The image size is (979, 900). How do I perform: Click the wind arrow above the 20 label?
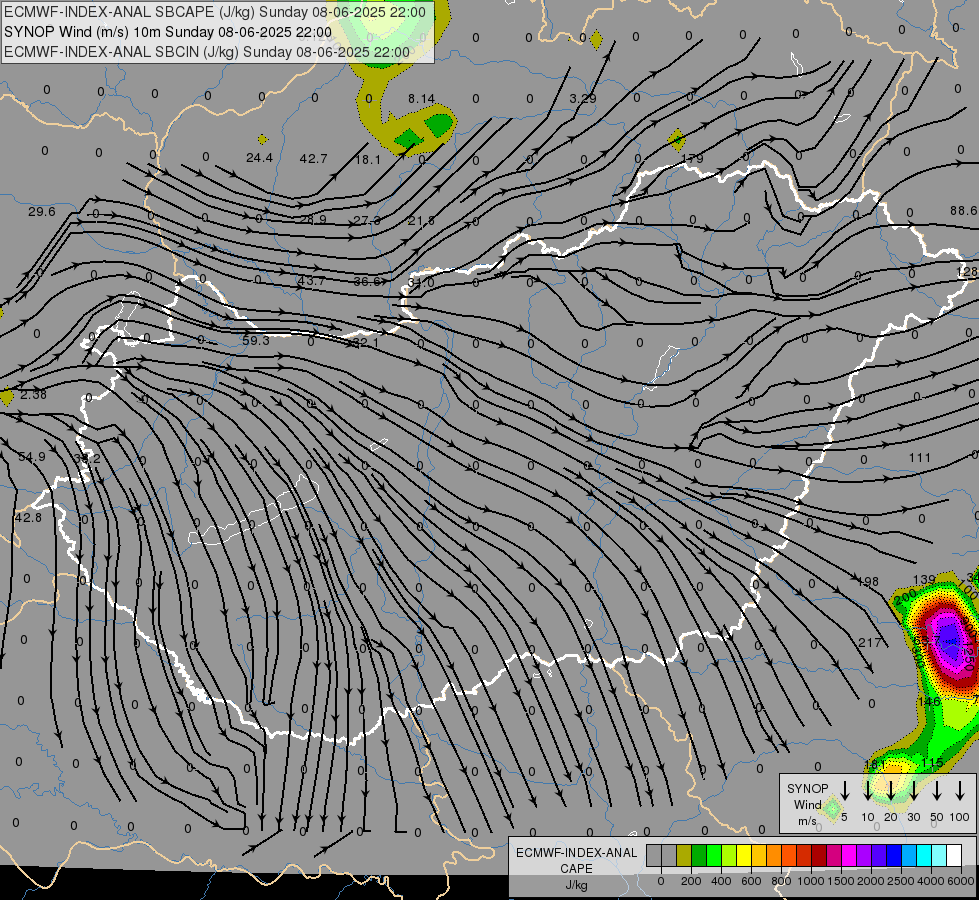tap(891, 790)
